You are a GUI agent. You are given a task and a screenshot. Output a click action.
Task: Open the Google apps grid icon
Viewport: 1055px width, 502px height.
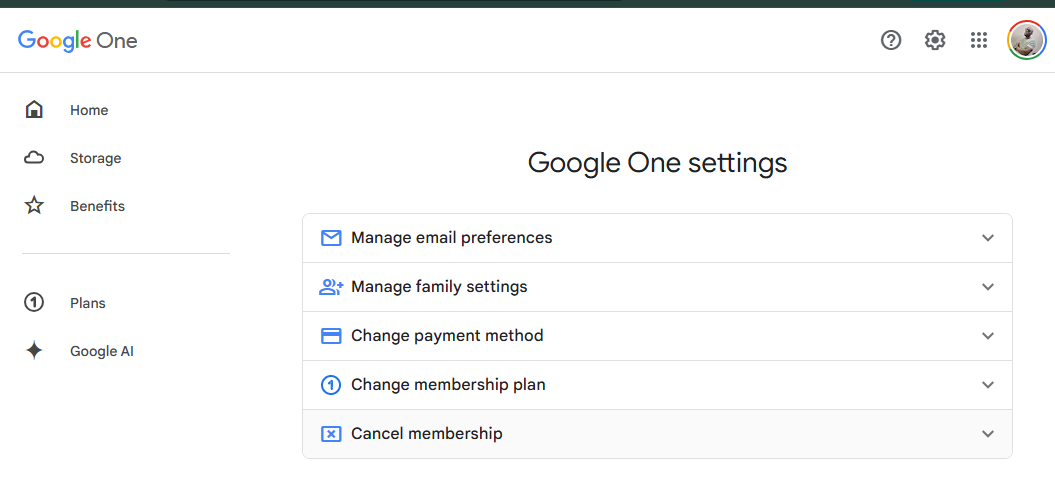[979, 40]
